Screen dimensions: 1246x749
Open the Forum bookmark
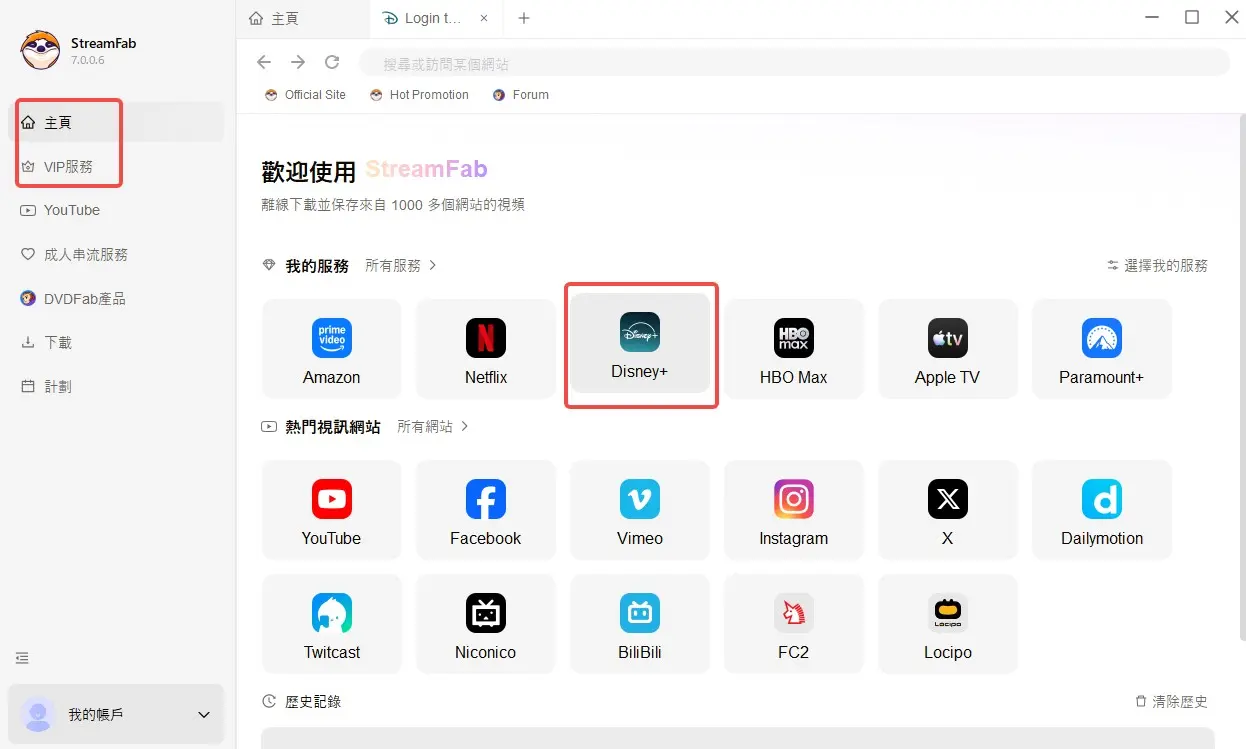click(x=520, y=95)
